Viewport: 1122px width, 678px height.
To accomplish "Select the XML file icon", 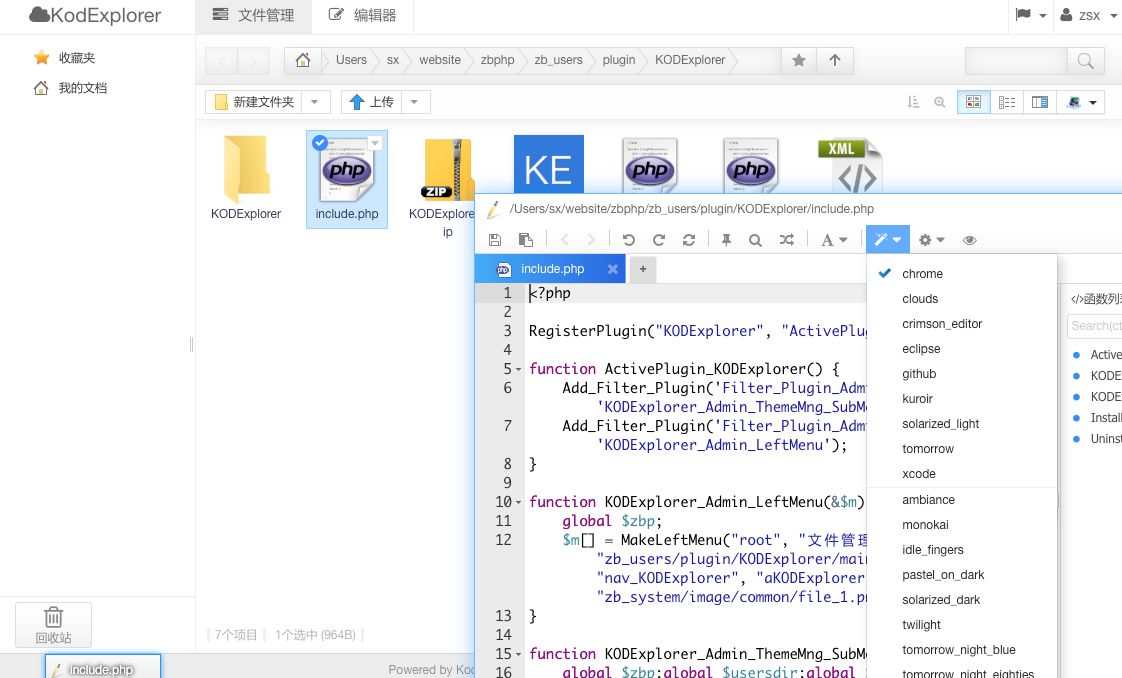I will click(x=851, y=166).
